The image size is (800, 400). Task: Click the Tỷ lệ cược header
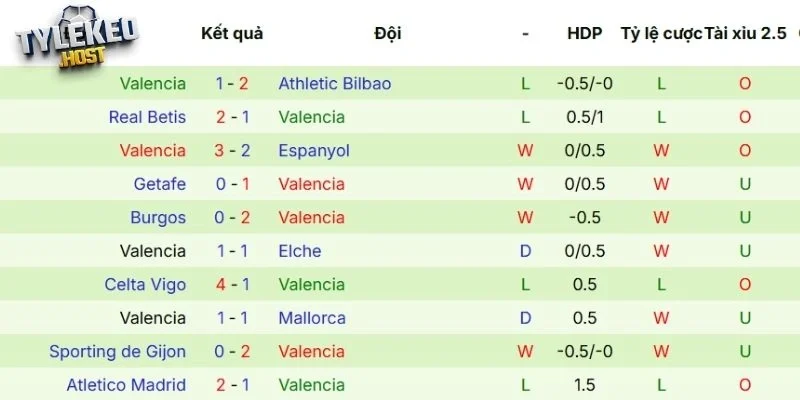pos(660,33)
